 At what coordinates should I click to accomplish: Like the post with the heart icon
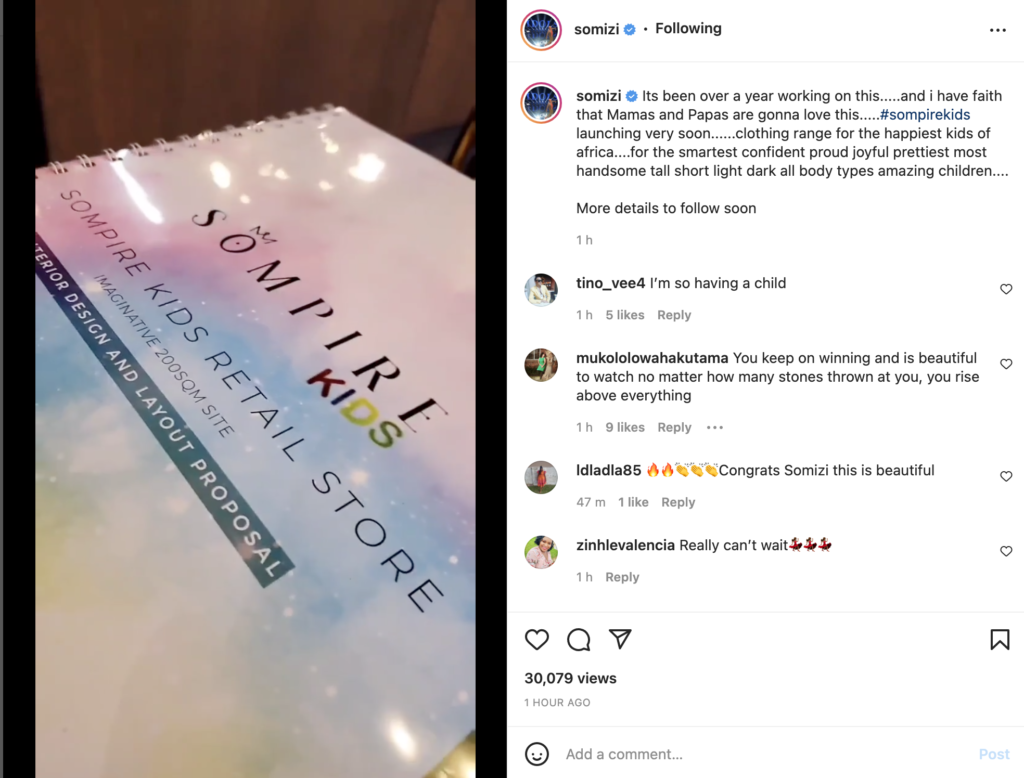pos(537,639)
